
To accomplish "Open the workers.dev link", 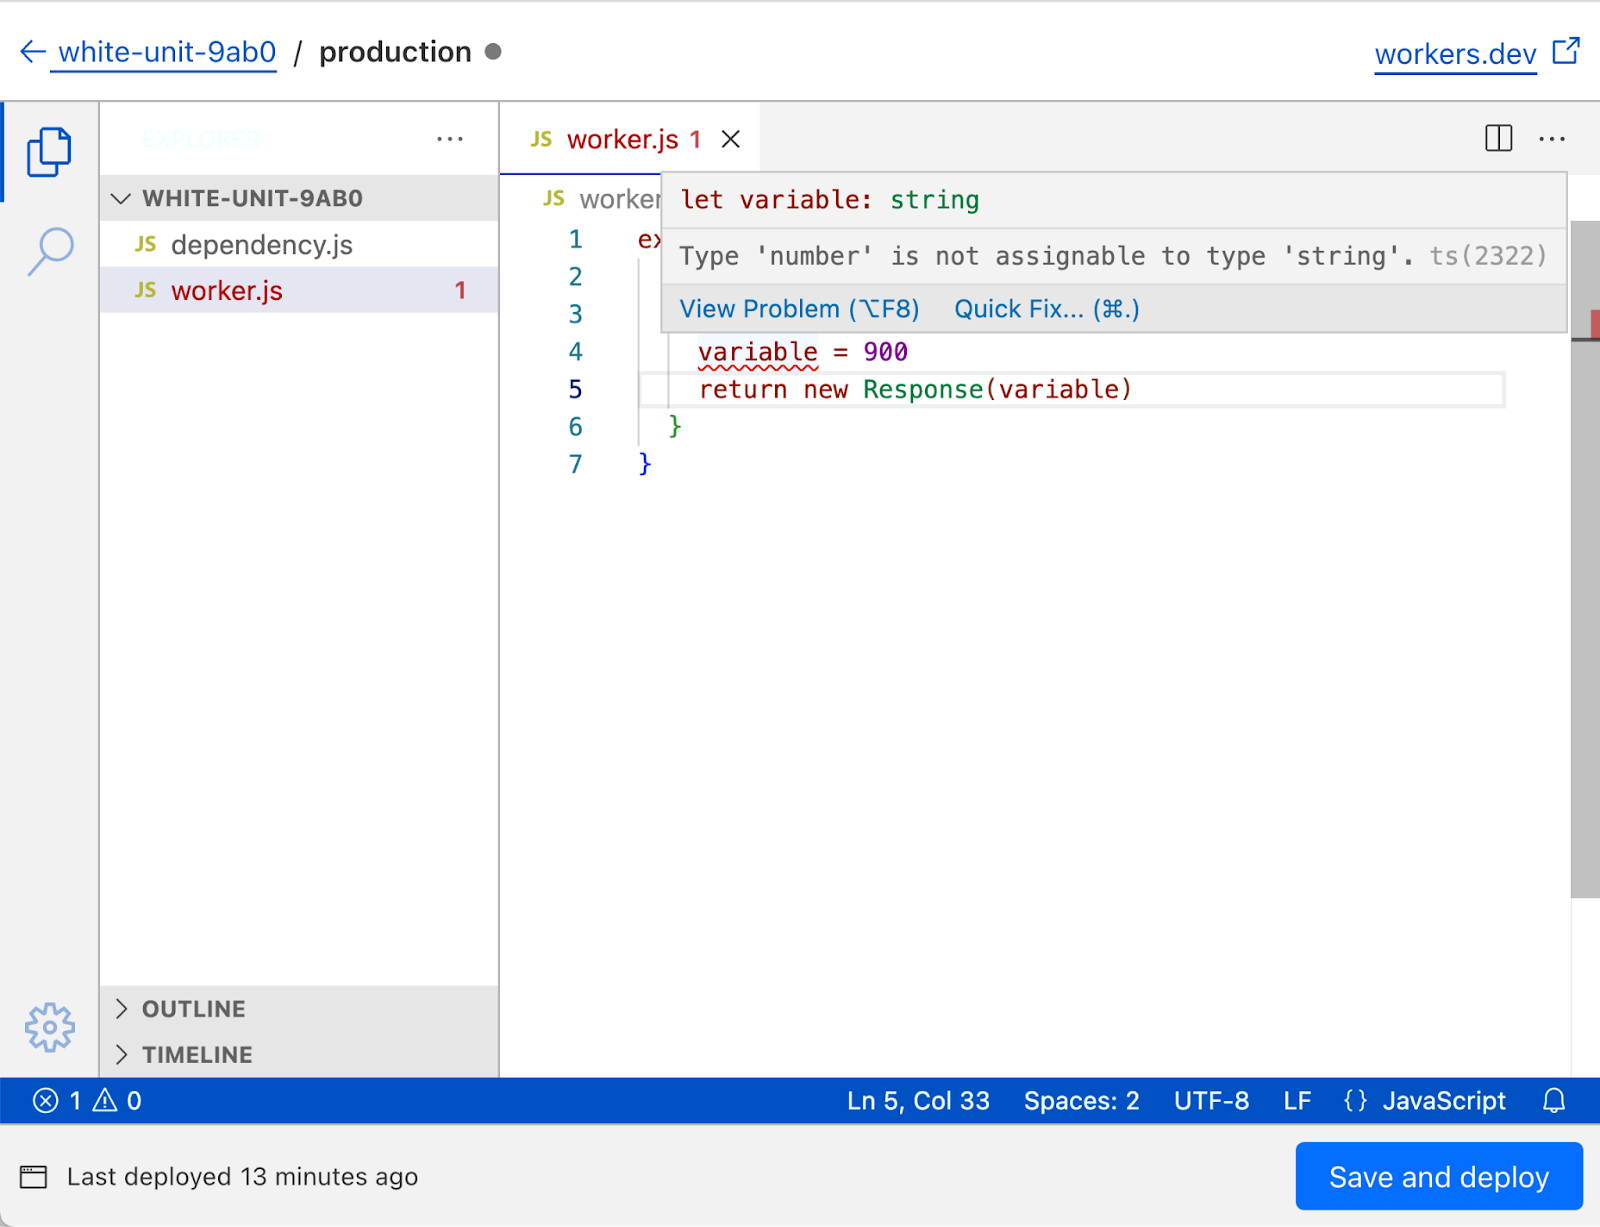I will point(1455,54).
